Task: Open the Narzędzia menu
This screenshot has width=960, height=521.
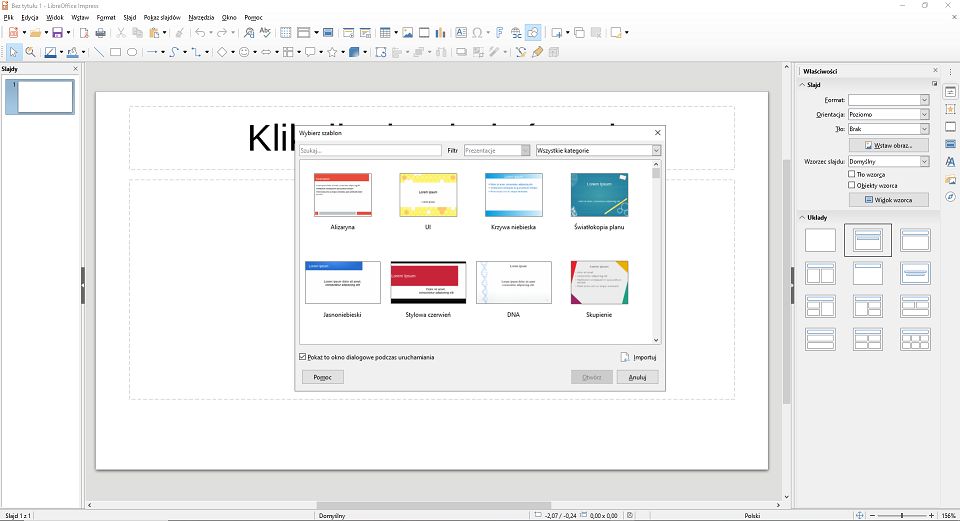Action: [203, 17]
